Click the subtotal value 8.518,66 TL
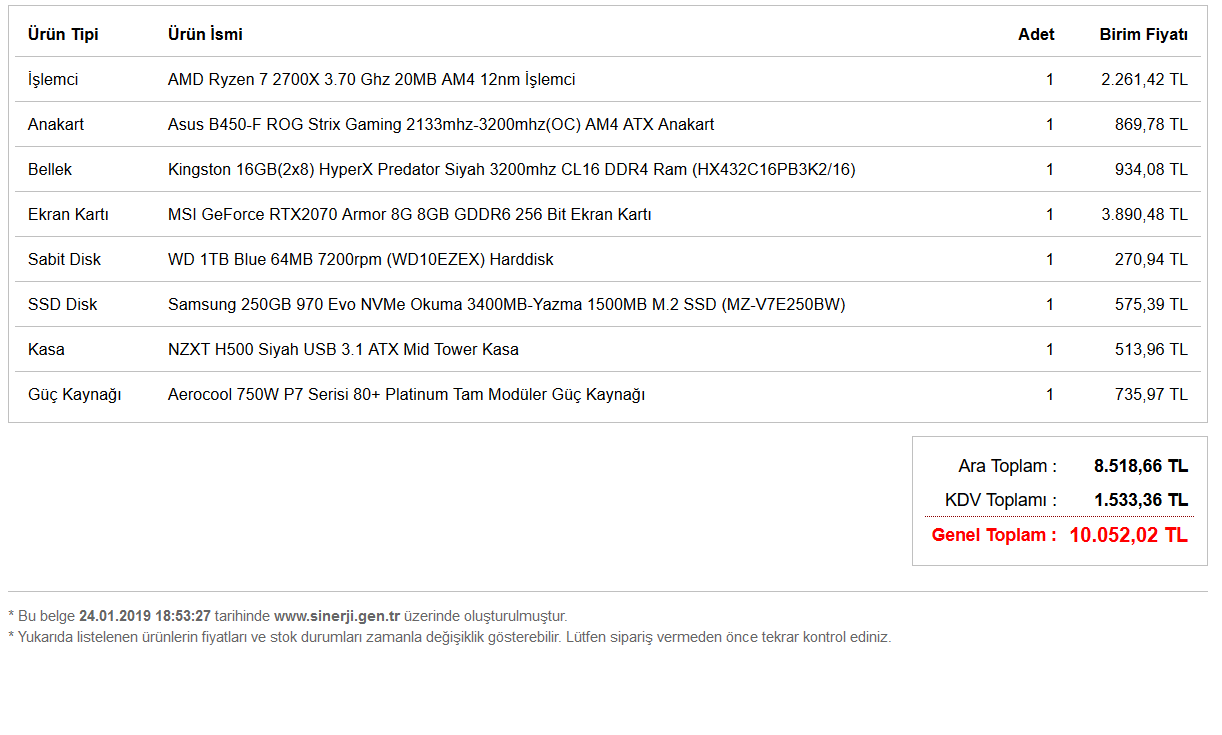 (1141, 466)
